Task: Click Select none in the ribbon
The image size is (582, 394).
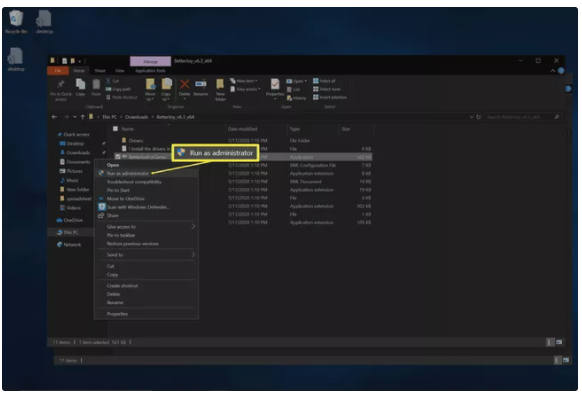Action: [x=327, y=89]
